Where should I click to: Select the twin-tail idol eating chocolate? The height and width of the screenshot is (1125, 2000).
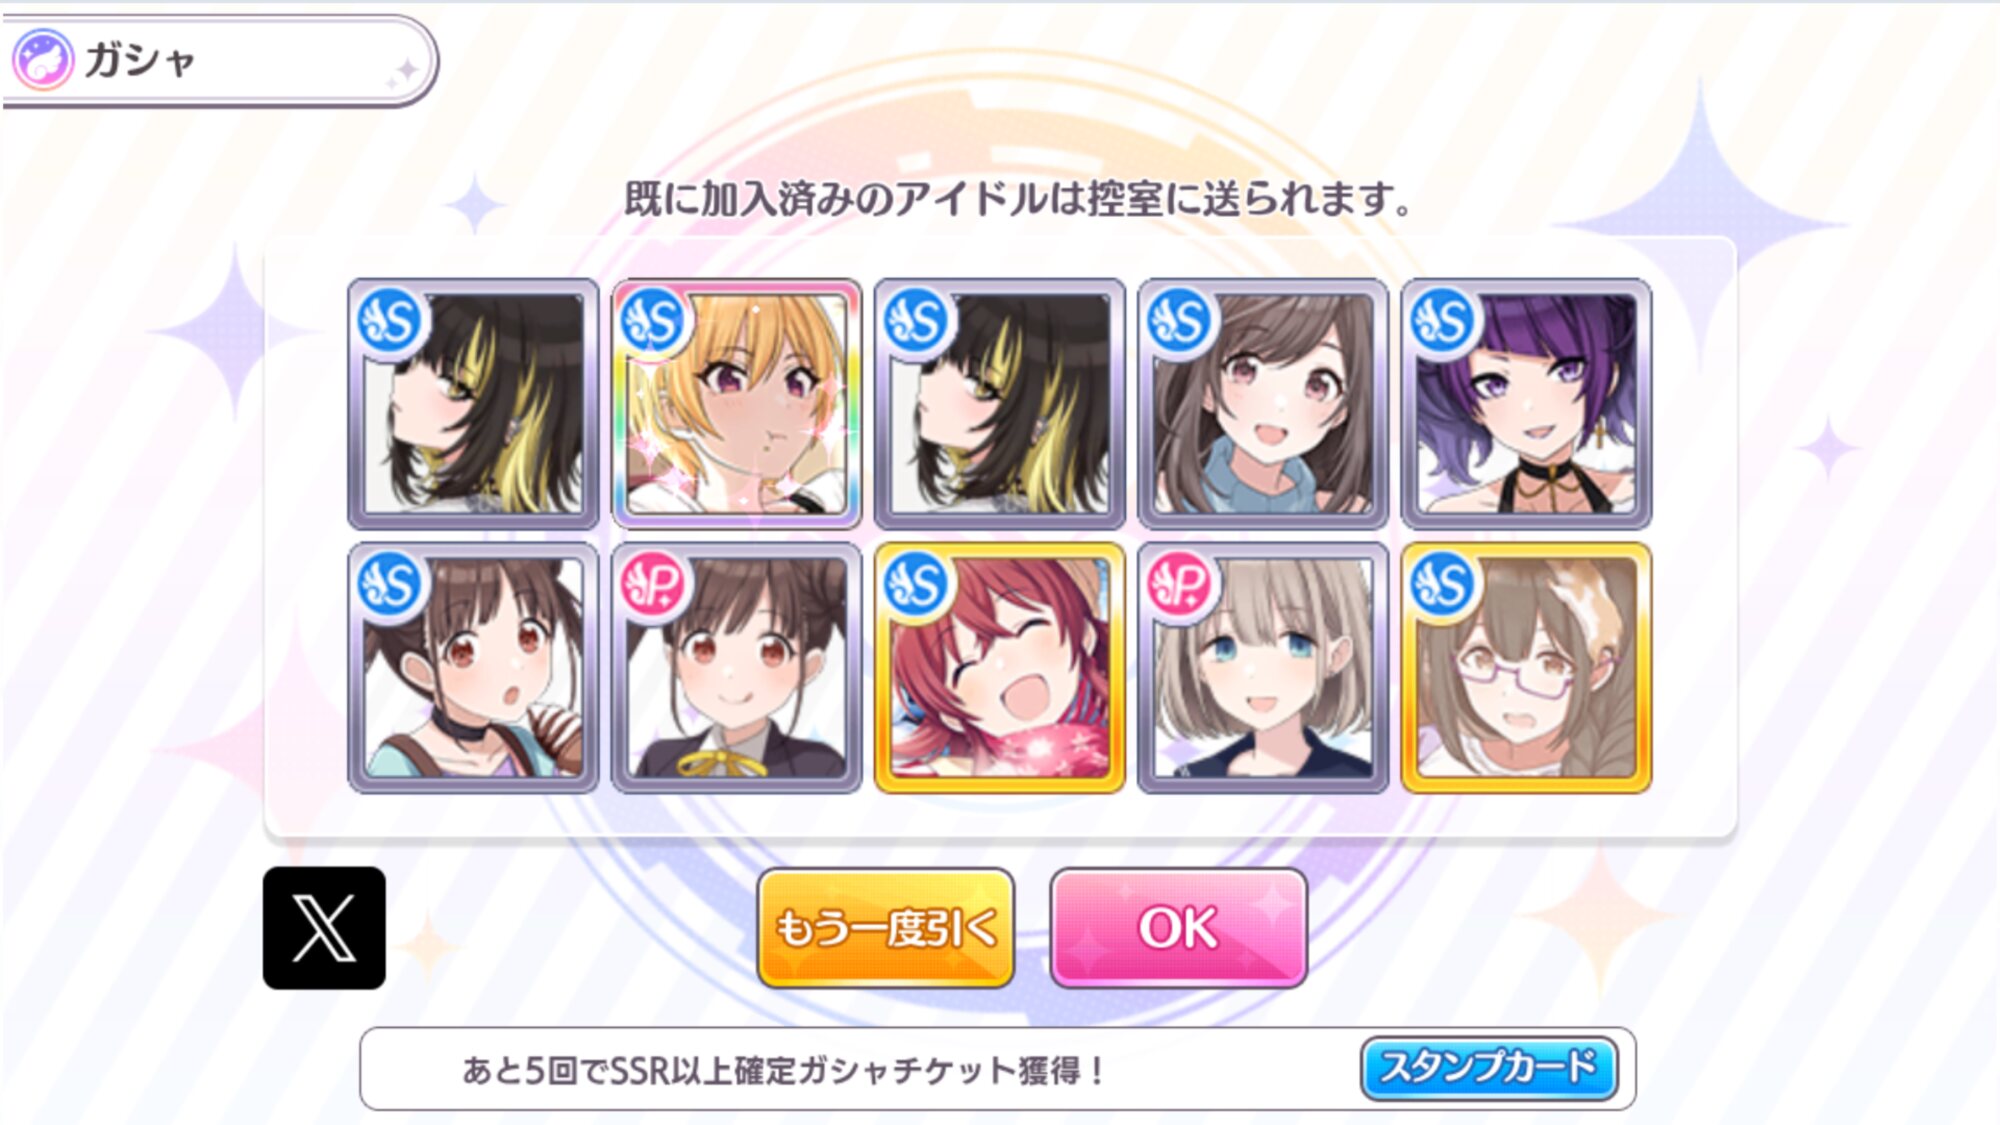(473, 668)
